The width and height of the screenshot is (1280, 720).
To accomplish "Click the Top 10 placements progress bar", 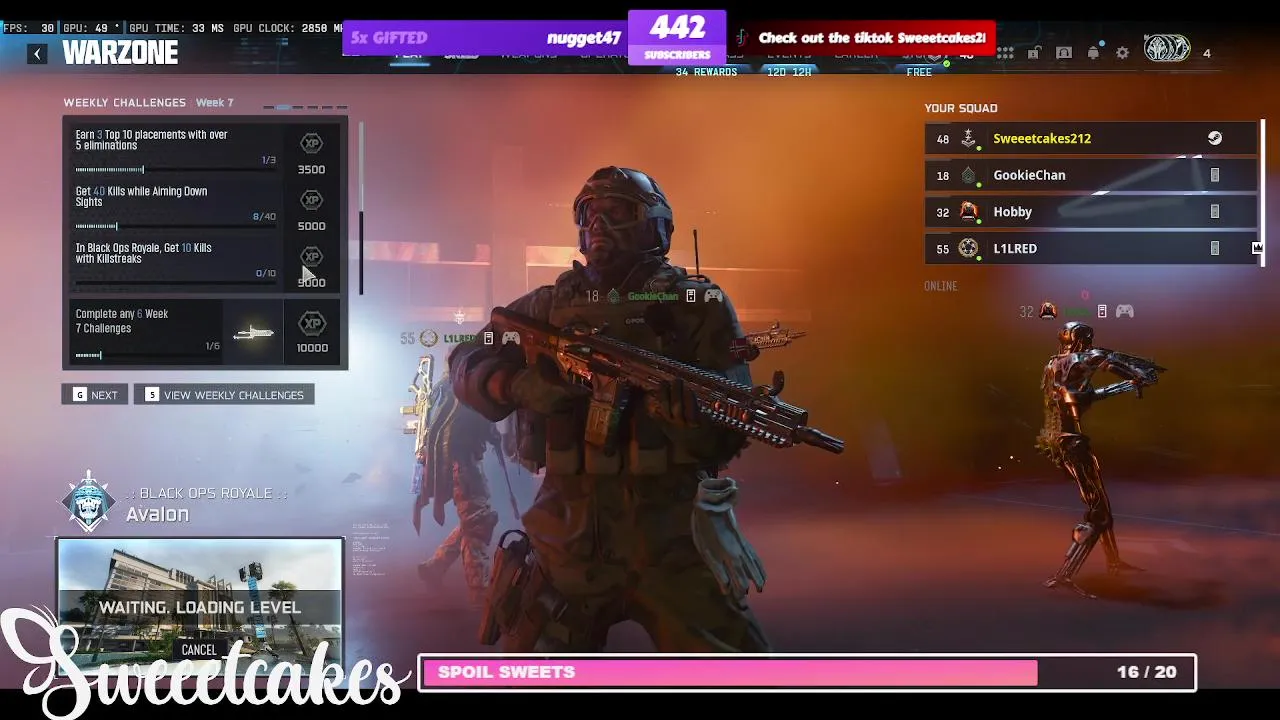I will tap(175, 170).
